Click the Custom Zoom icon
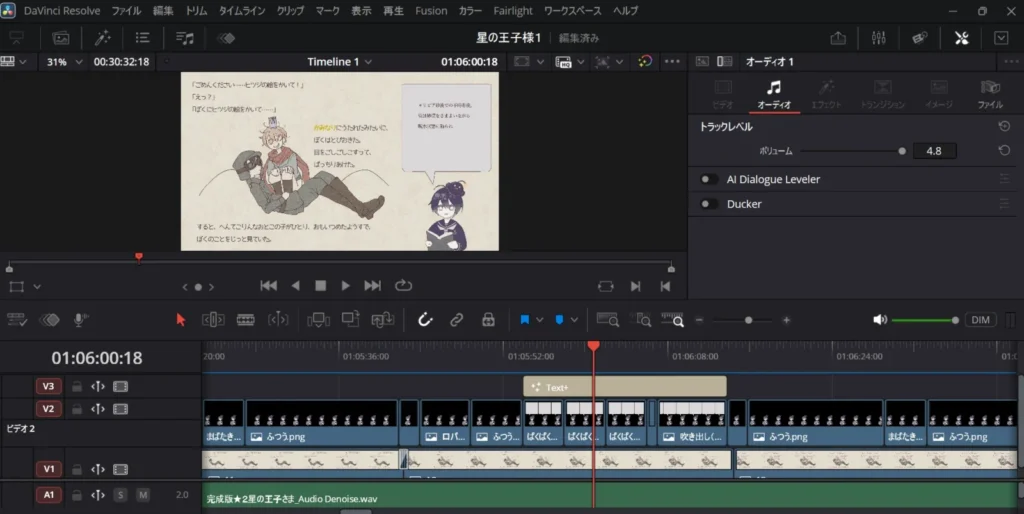The image size is (1024, 514). 672,319
